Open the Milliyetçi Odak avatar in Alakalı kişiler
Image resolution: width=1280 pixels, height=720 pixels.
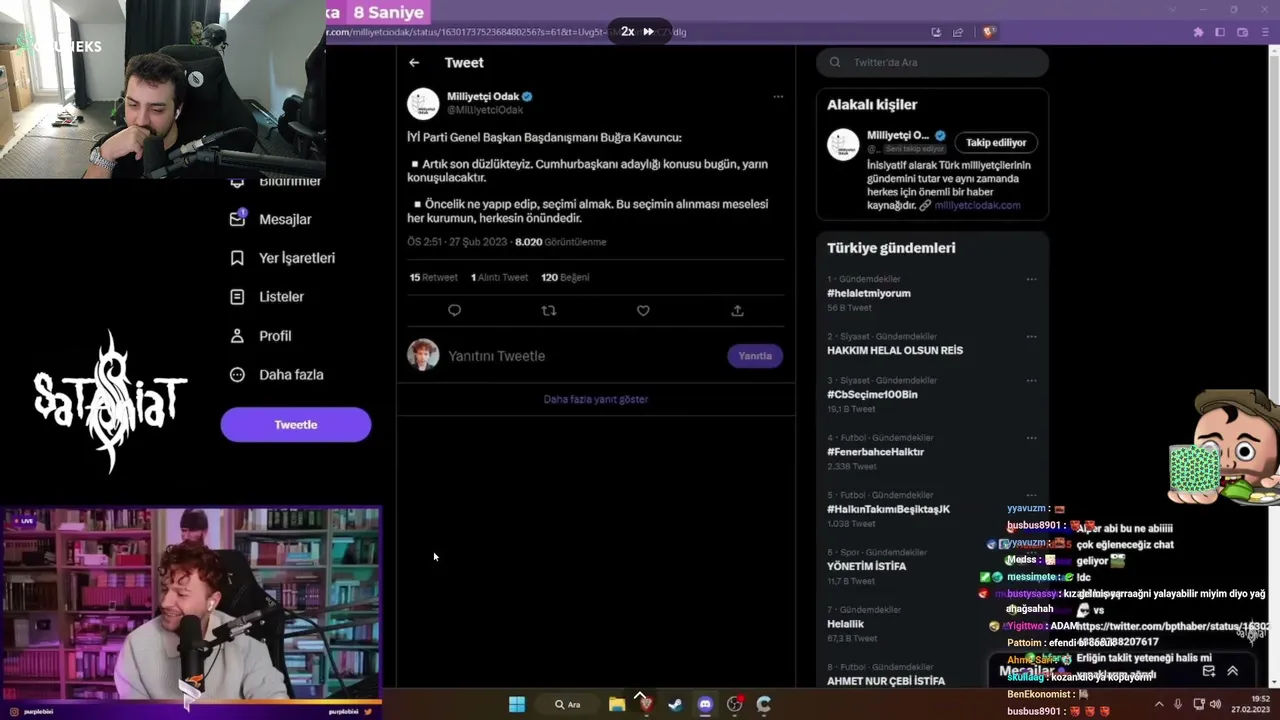[x=843, y=144]
